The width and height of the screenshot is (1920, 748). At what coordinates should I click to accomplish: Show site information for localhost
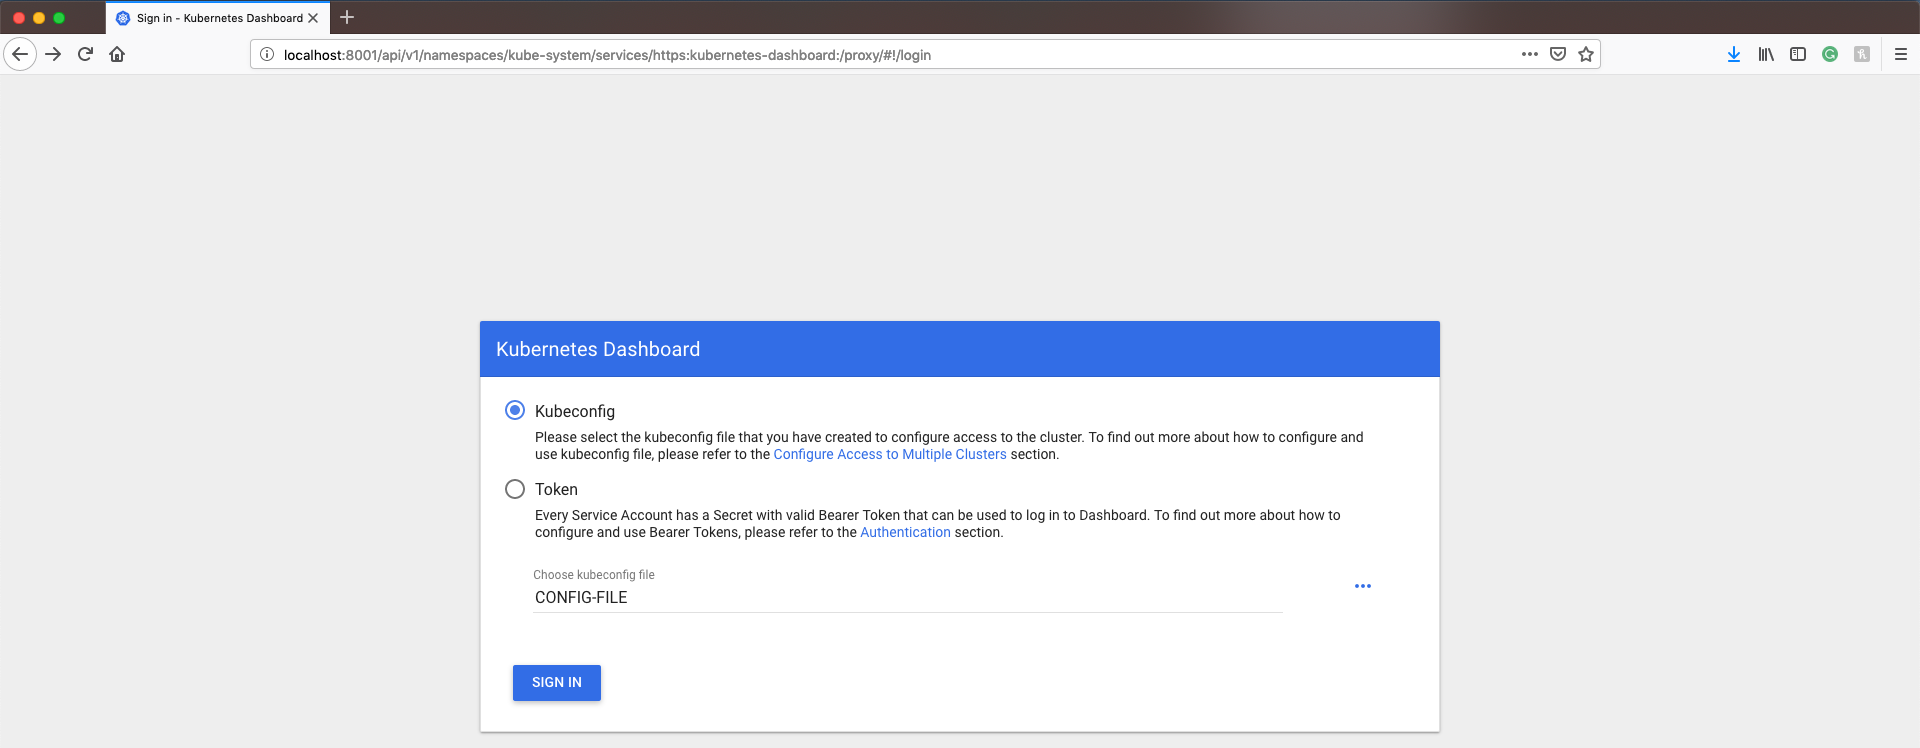coord(267,54)
